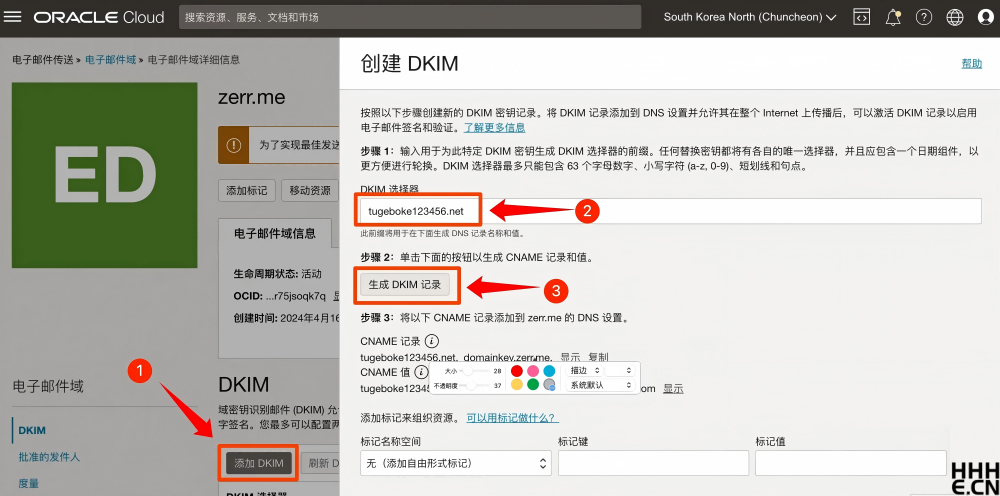The height and width of the screenshot is (496, 1000).
Task: Open the 了解更多信息 link
Action: (x=494, y=127)
